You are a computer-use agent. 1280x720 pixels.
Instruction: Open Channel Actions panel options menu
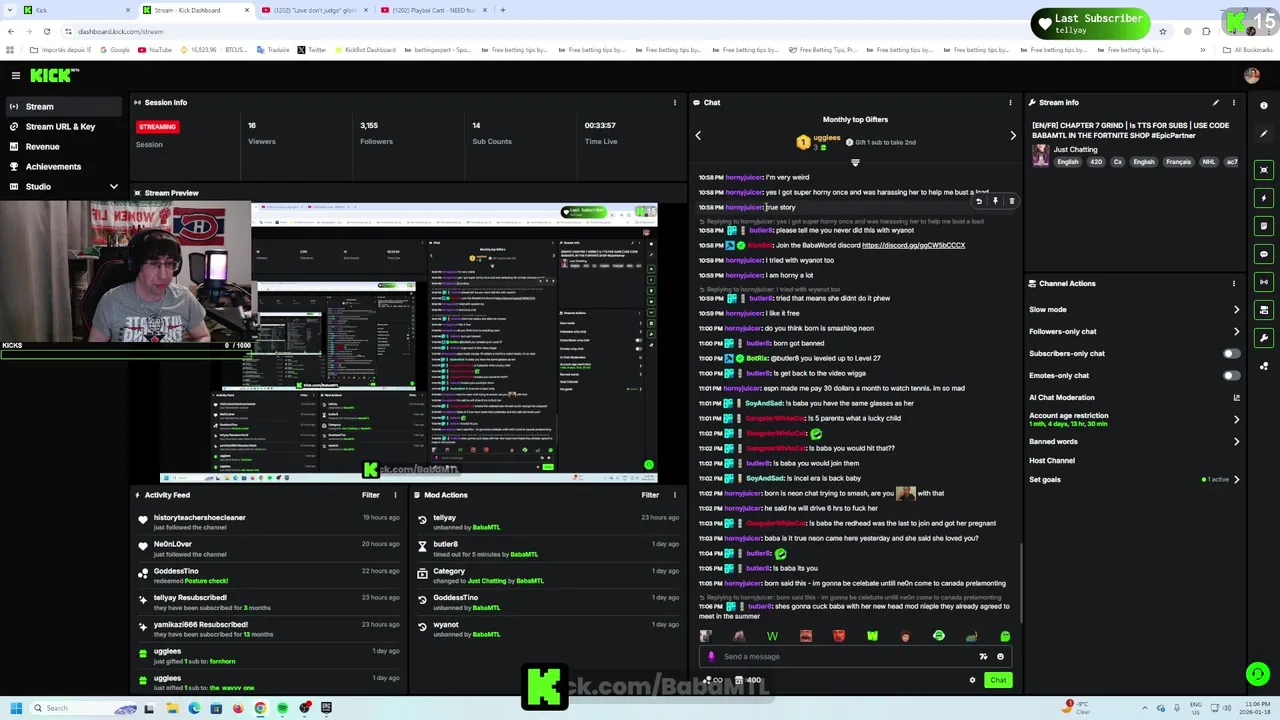click(1233, 283)
